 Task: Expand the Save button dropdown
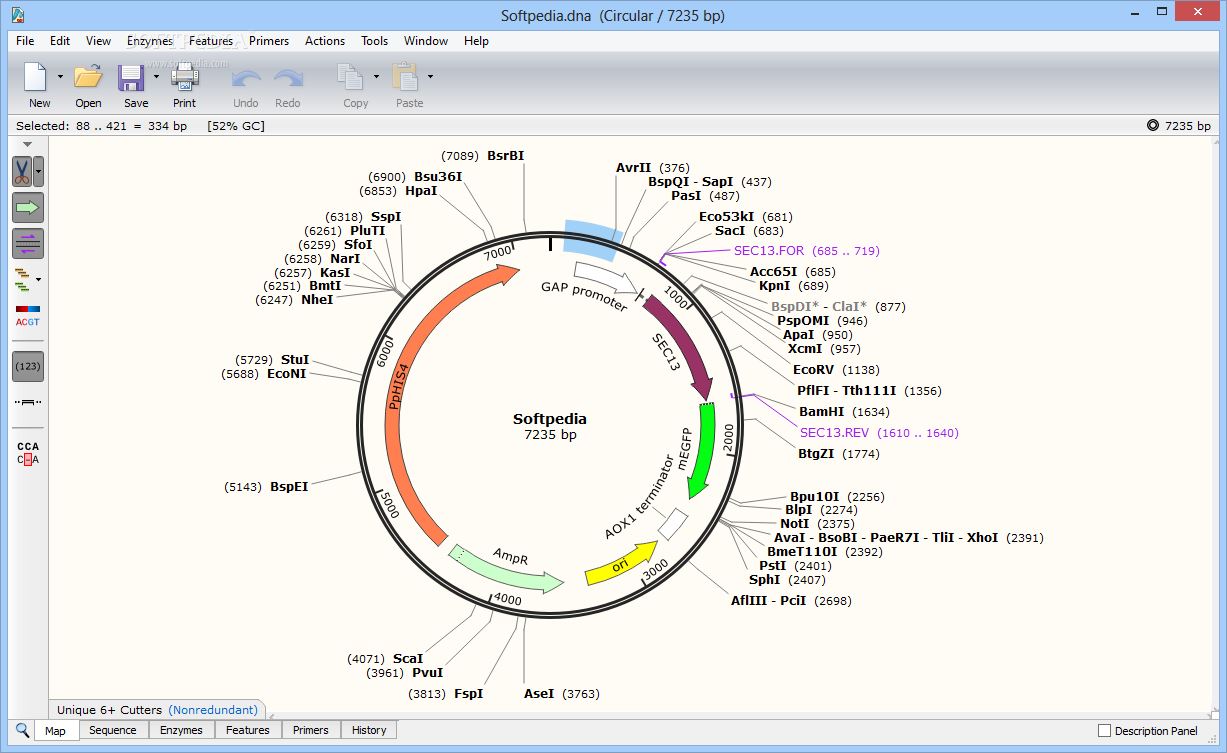[x=156, y=76]
